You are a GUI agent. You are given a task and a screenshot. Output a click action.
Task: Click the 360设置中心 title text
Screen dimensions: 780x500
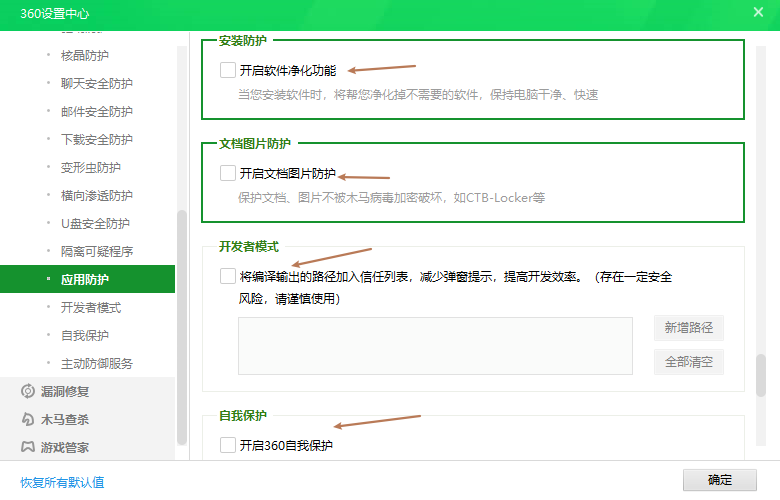55,13
